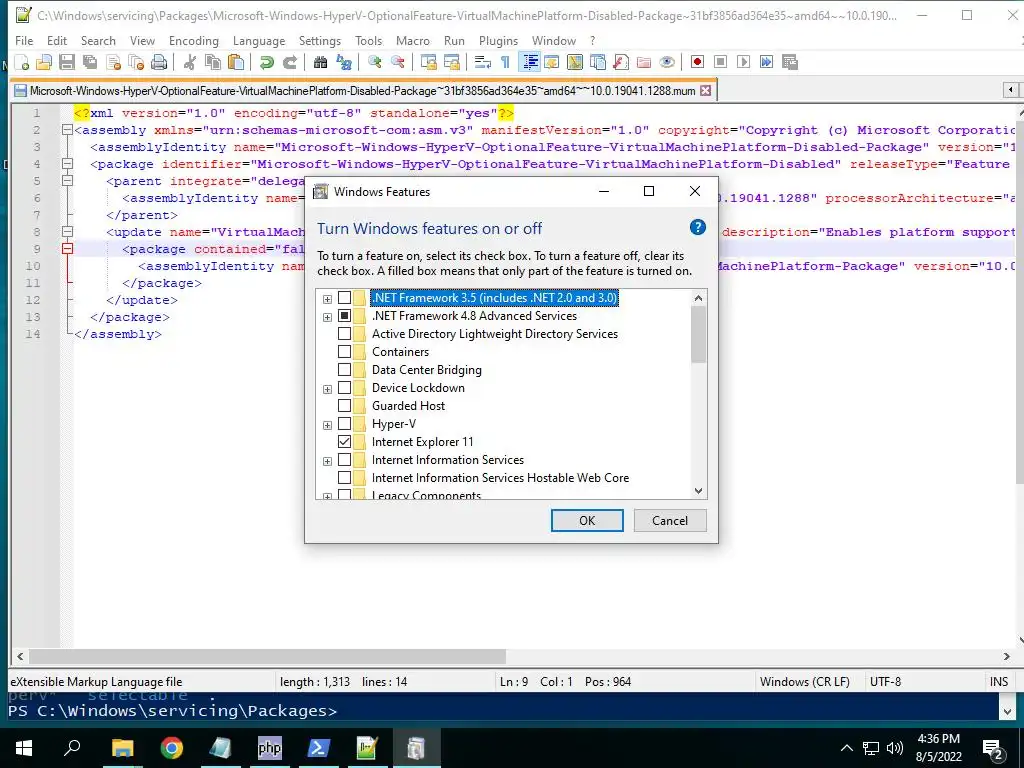1024x768 pixels.
Task: Expand the .NET Framework 3.5 tree node
Action: point(327,299)
